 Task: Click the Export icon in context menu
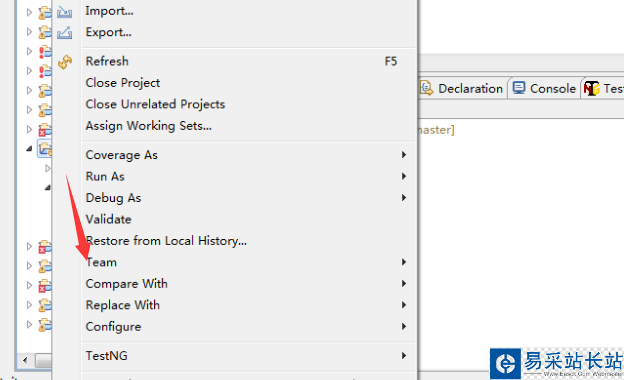click(64, 33)
